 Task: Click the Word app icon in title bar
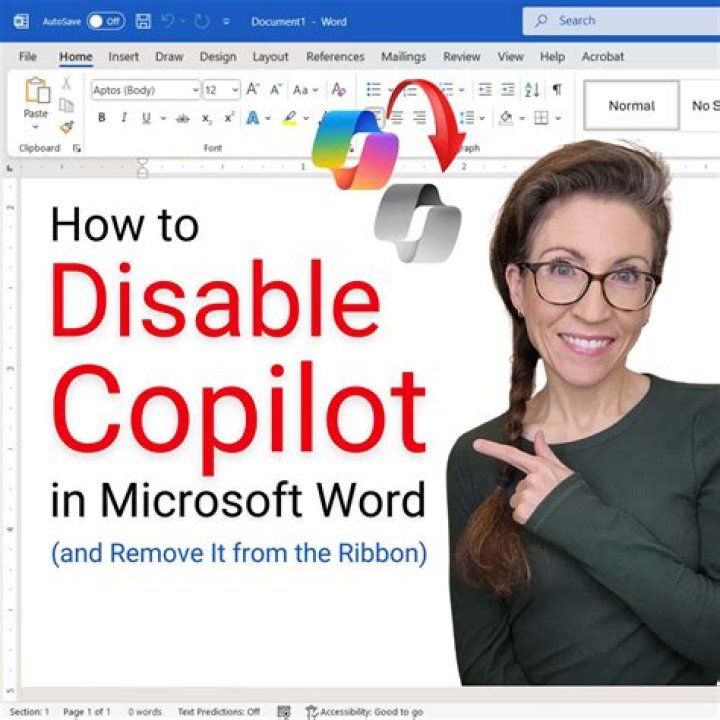21,21
